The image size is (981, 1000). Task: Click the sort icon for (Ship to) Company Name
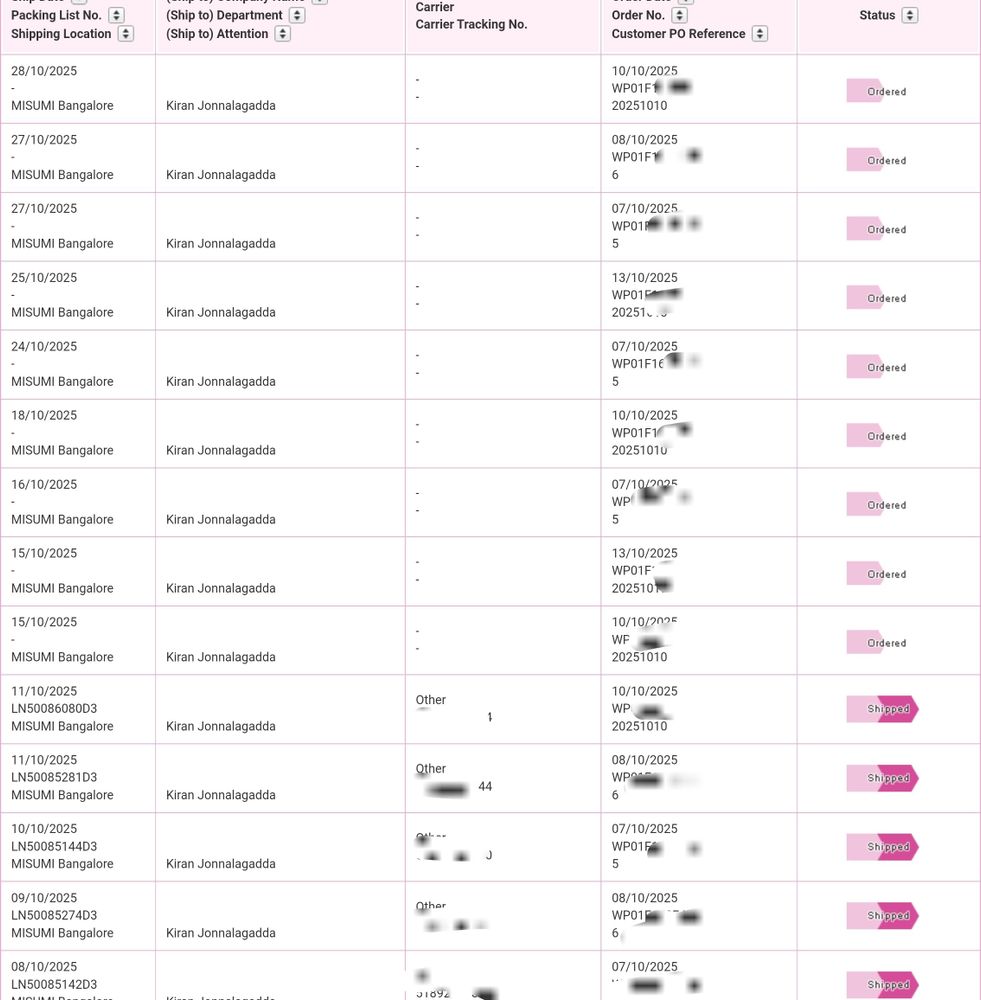319,2
